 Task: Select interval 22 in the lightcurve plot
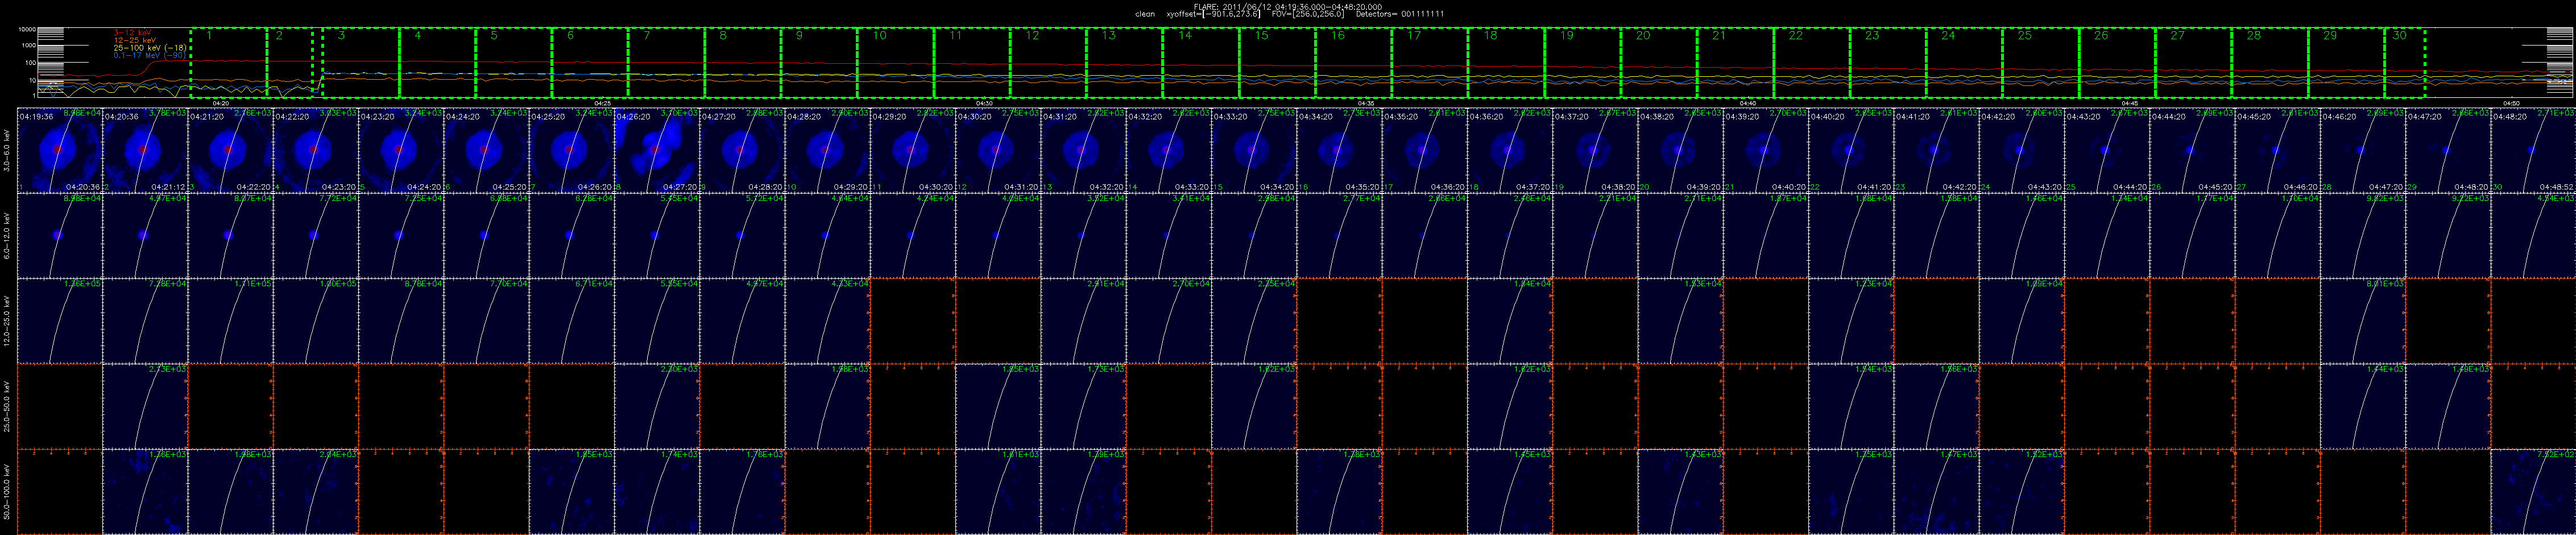1812,62
